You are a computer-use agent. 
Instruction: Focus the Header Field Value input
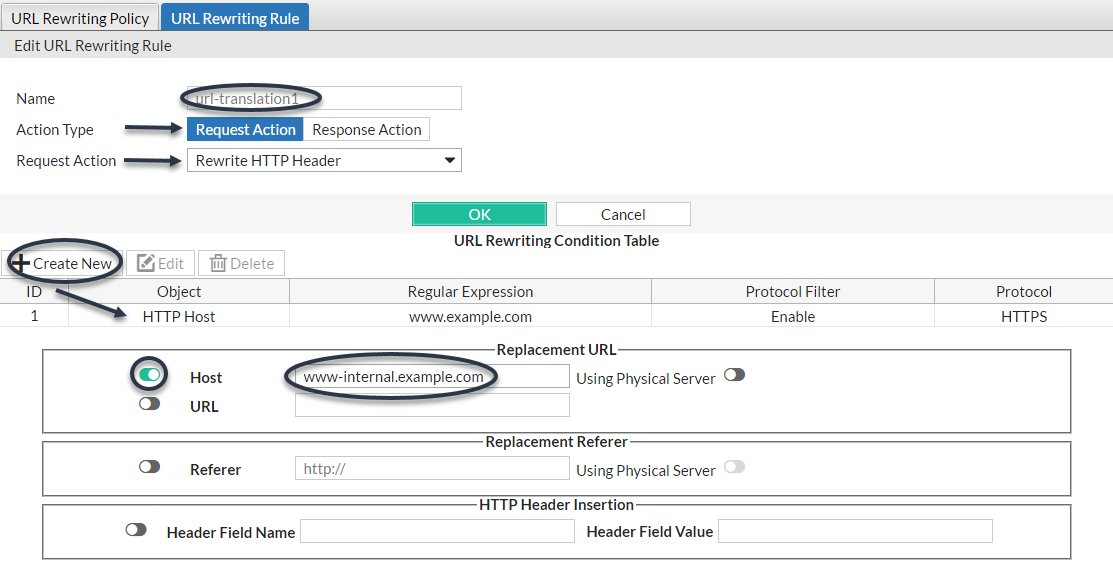coord(855,531)
